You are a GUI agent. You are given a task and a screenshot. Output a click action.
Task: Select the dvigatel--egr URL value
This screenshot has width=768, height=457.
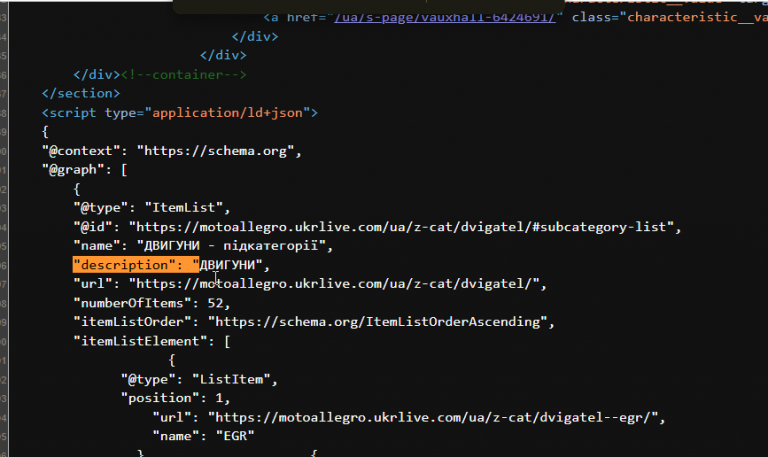tap(433, 417)
